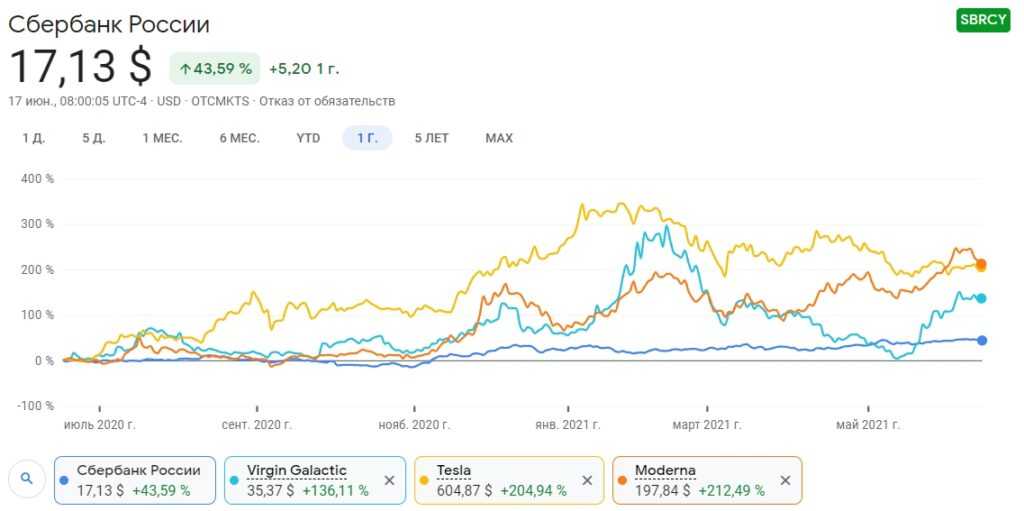Image resolution: width=1024 pixels, height=511 pixels.
Task: Open the 5 ЛЕТ chart range
Action: [x=432, y=138]
